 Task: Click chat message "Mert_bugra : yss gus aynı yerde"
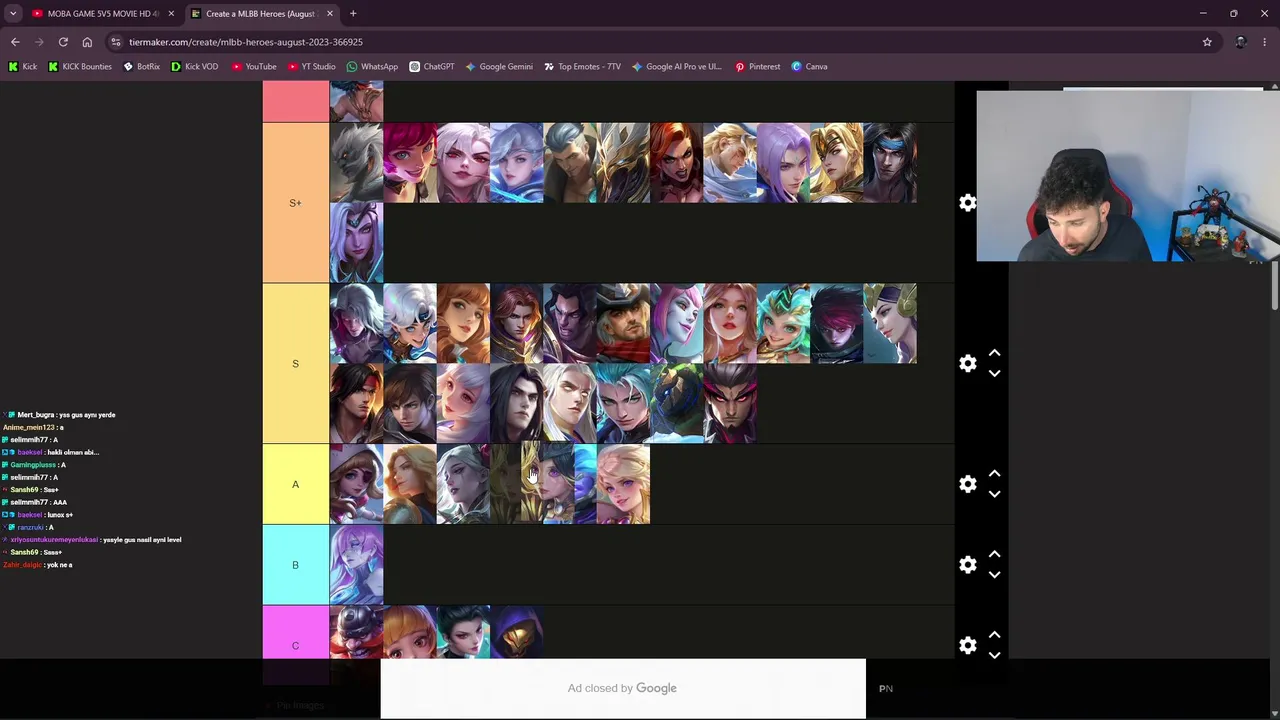pyautogui.click(x=60, y=415)
